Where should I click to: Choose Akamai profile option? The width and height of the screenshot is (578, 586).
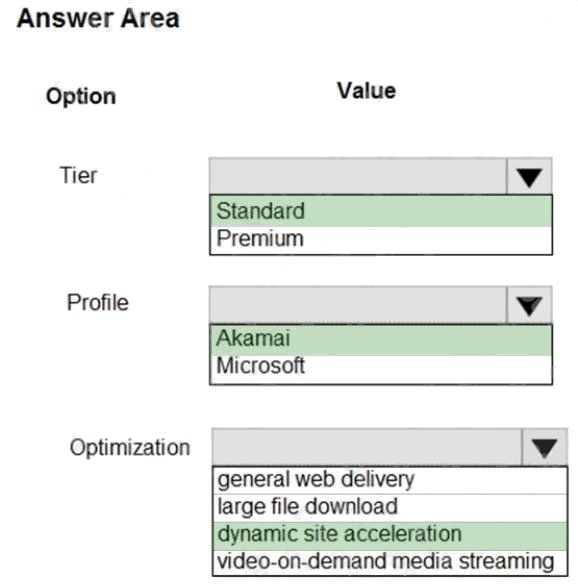pyautogui.click(x=381, y=340)
